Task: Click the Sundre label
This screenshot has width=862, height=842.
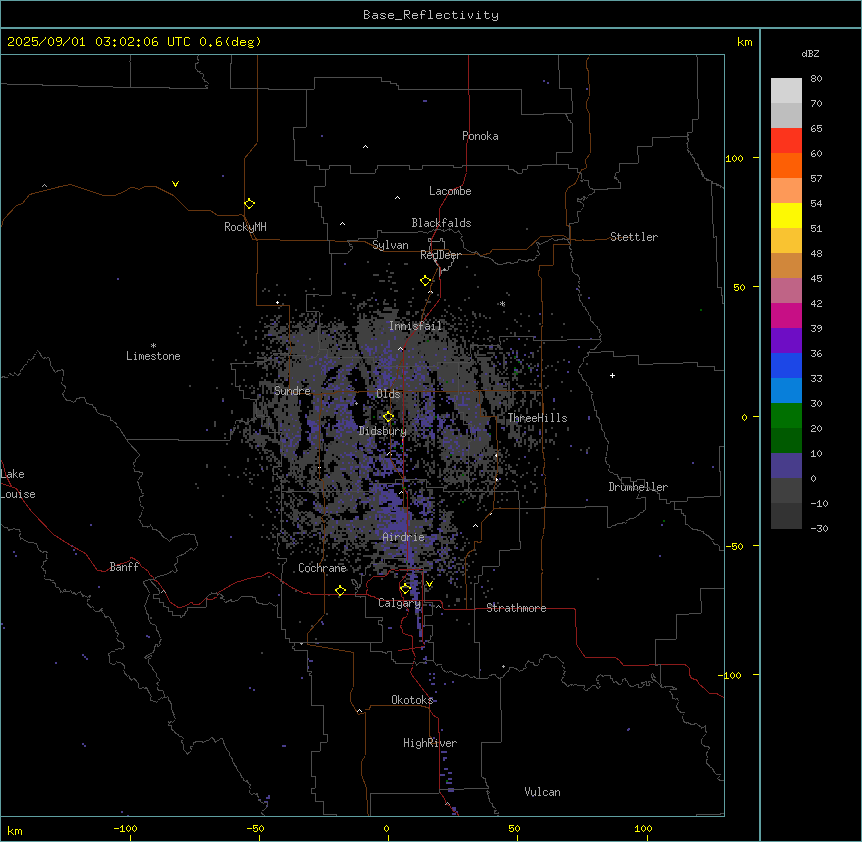Action: point(292,391)
